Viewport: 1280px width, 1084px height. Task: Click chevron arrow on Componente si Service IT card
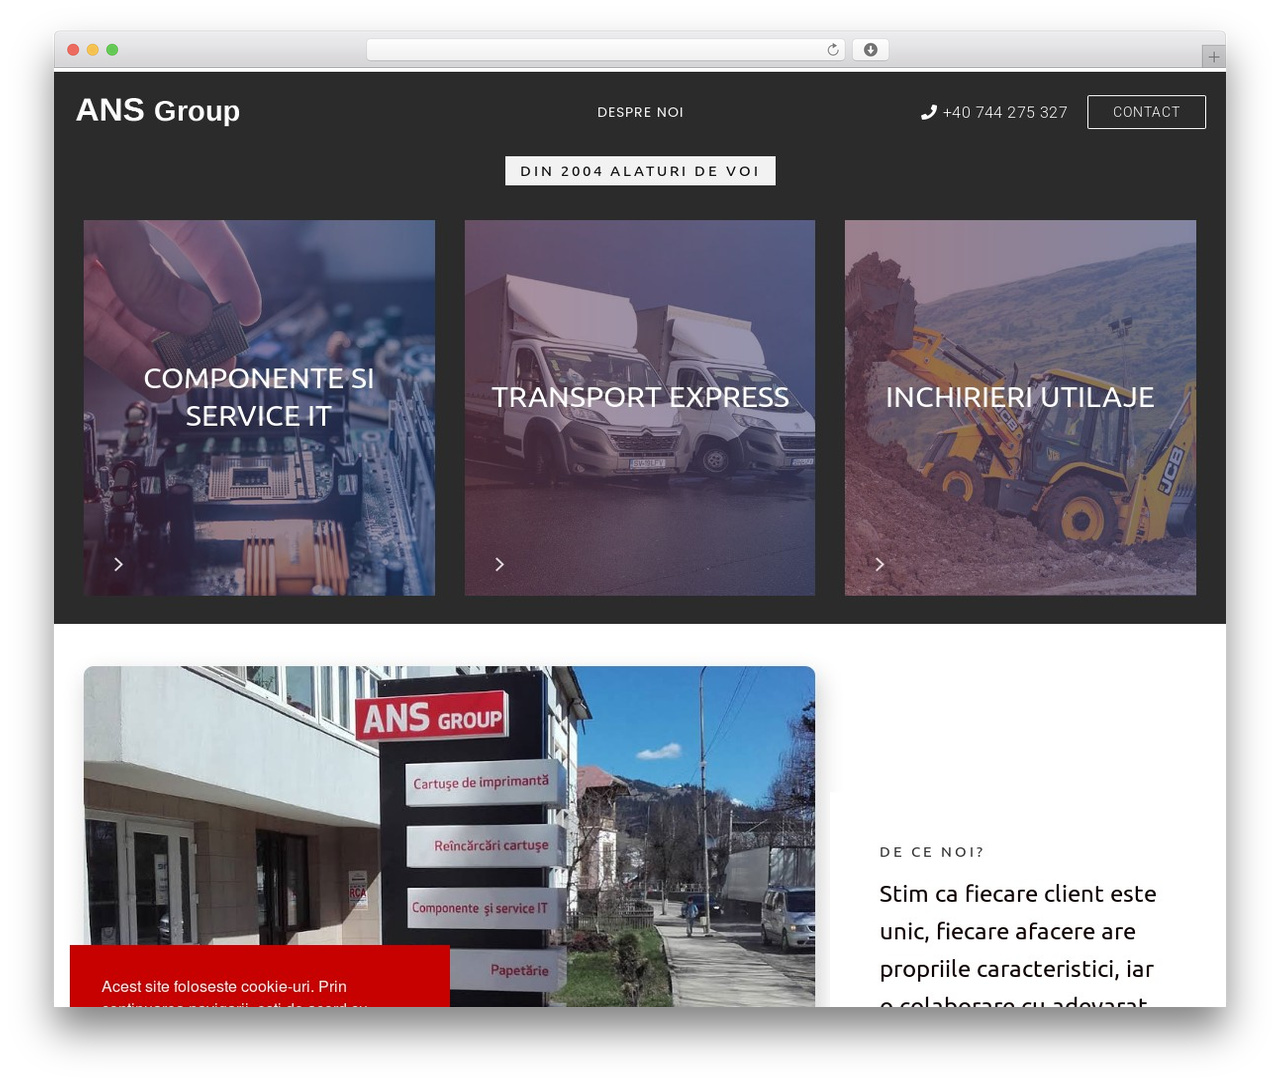(118, 564)
